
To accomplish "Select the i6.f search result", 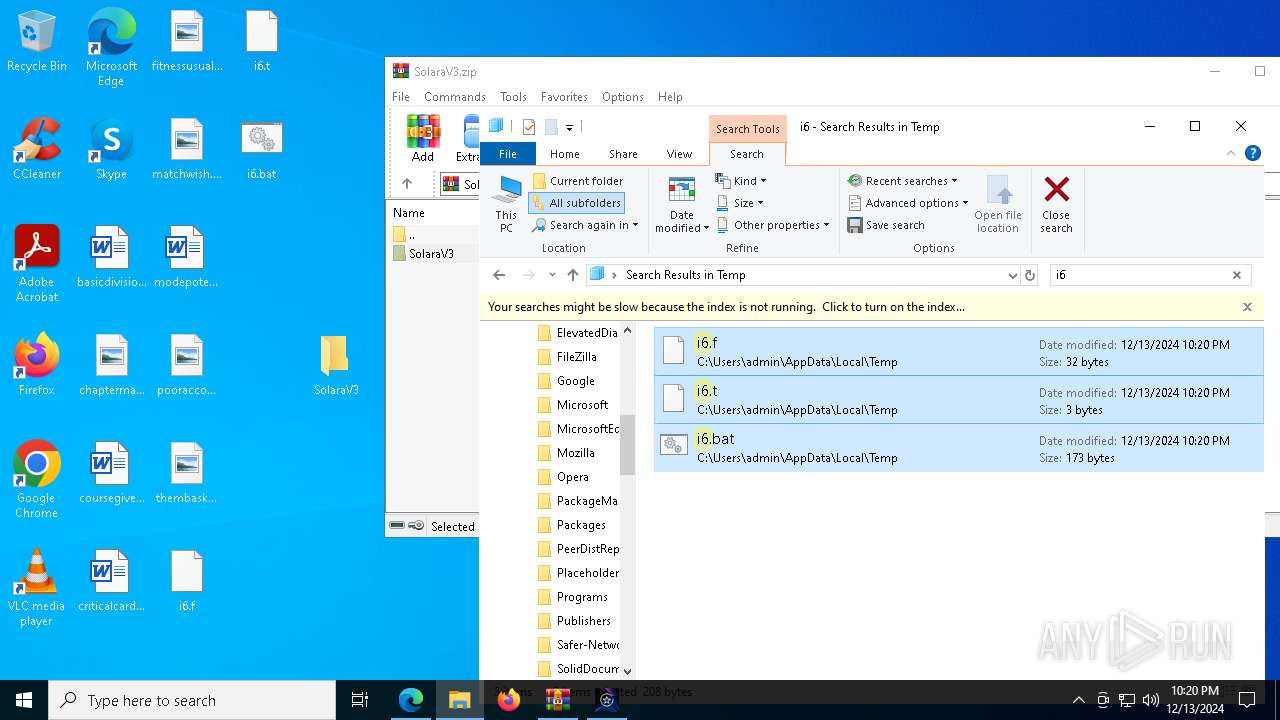I will (x=958, y=352).
